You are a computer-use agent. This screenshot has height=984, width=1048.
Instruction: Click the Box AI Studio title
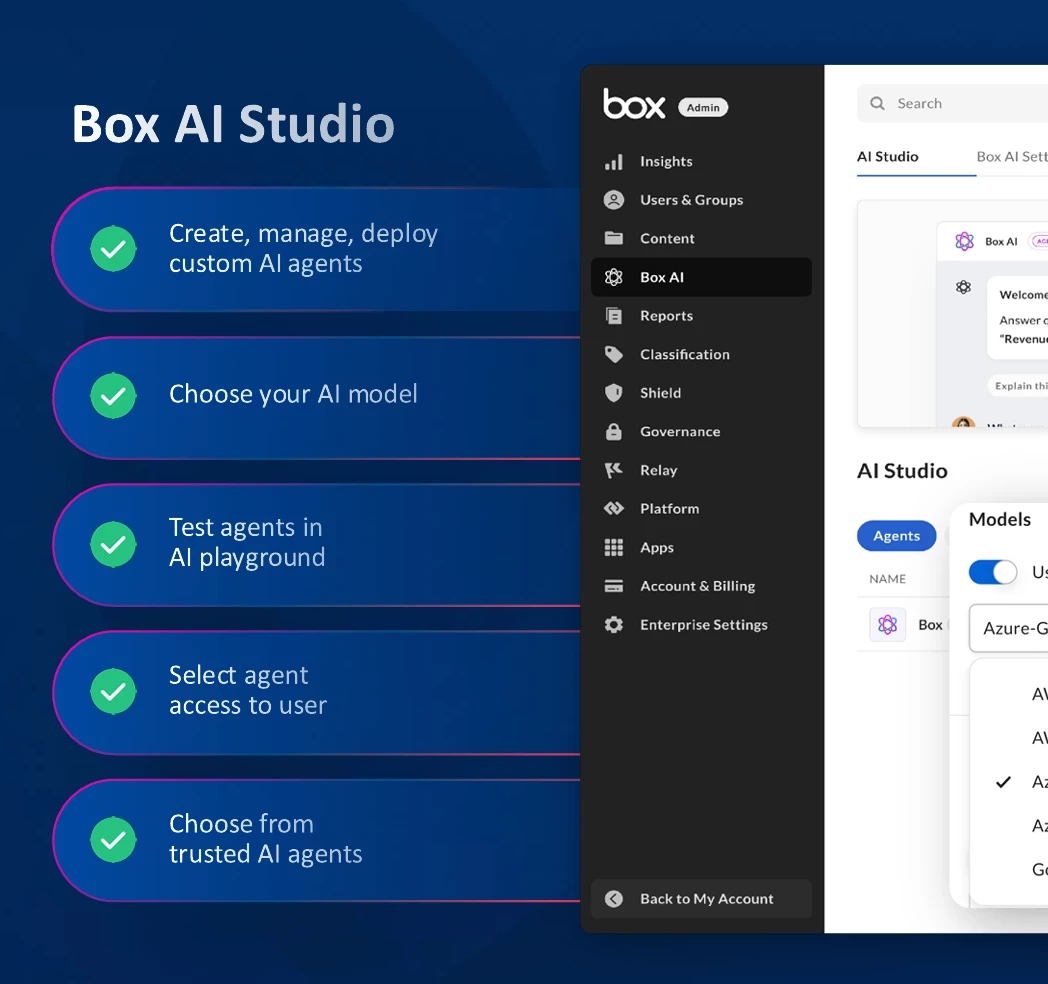233,124
